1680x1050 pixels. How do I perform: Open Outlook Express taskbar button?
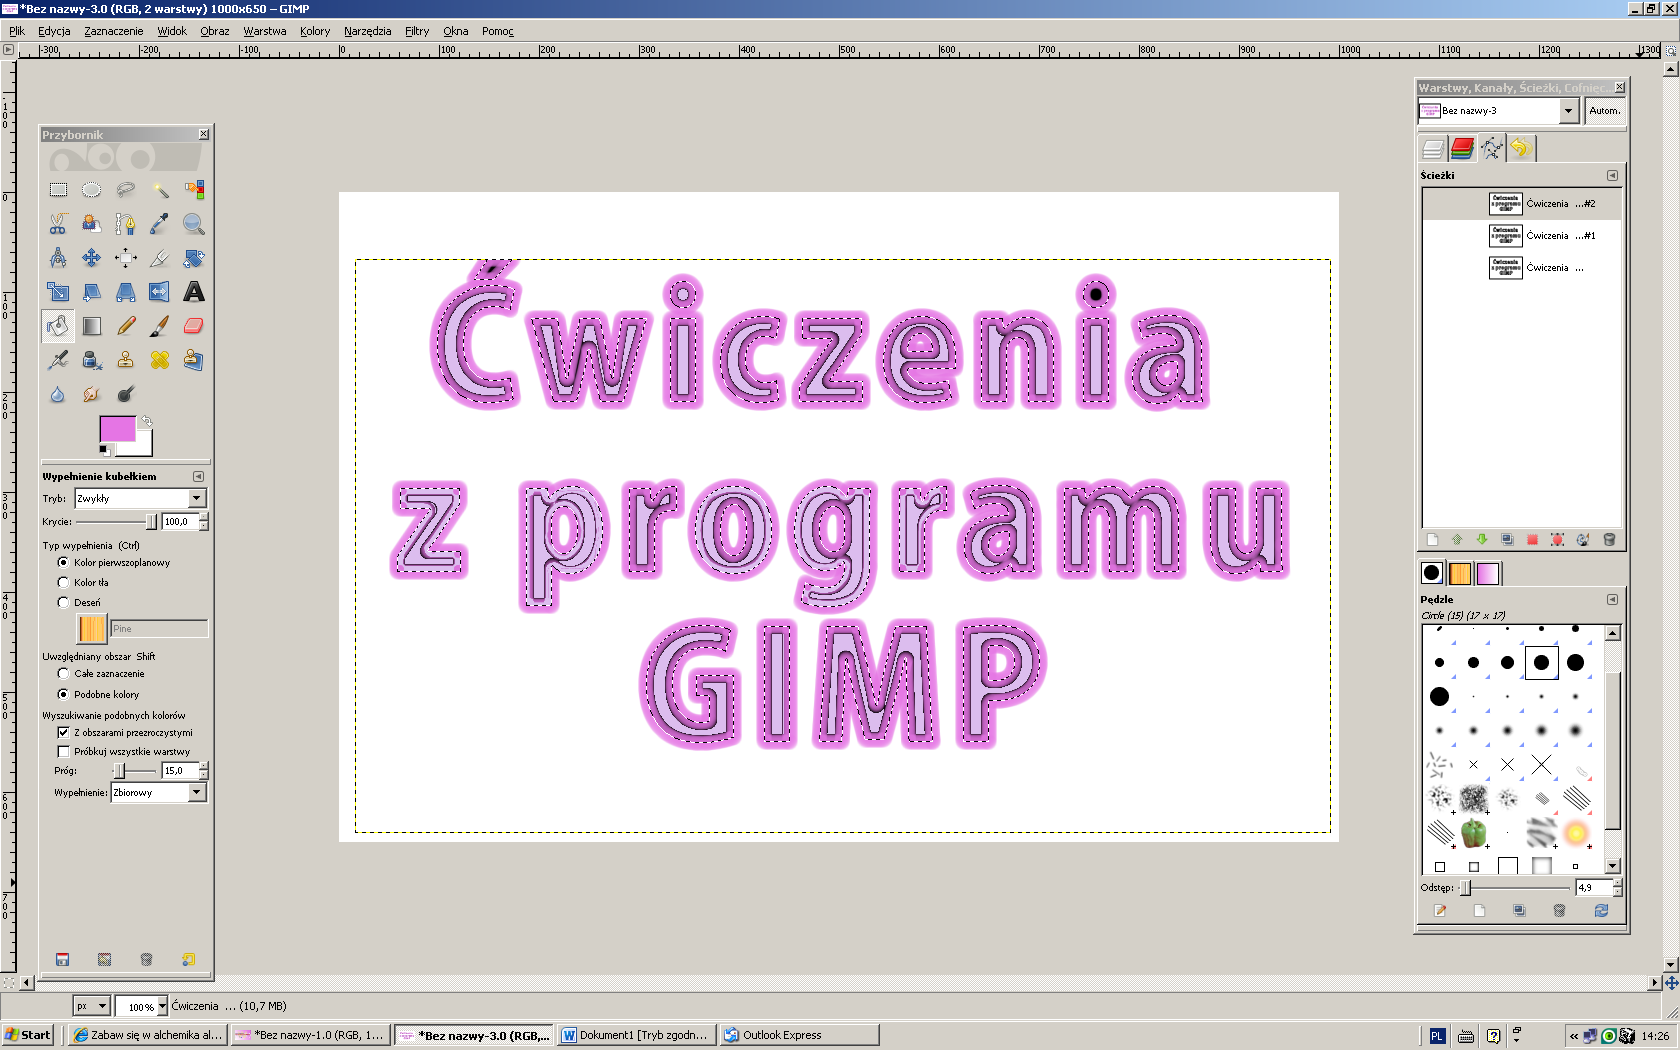tap(800, 1035)
